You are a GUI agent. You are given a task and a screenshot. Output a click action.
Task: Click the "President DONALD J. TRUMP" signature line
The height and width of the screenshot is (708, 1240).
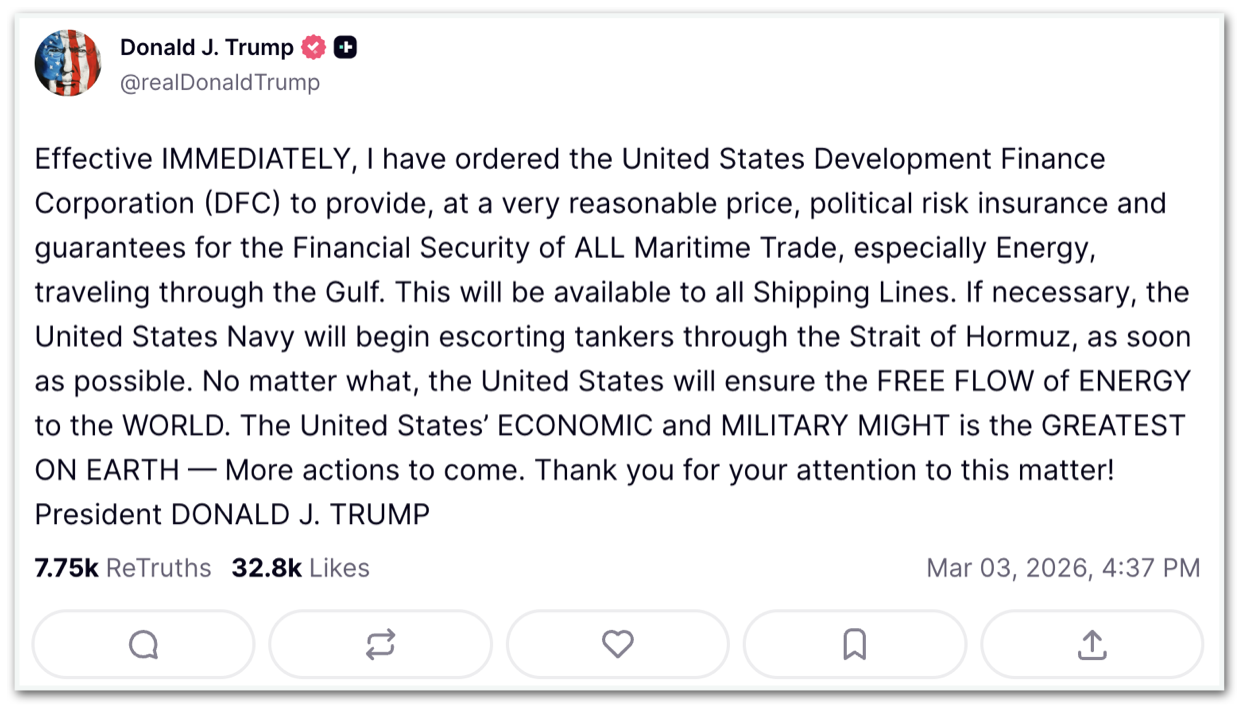click(232, 514)
